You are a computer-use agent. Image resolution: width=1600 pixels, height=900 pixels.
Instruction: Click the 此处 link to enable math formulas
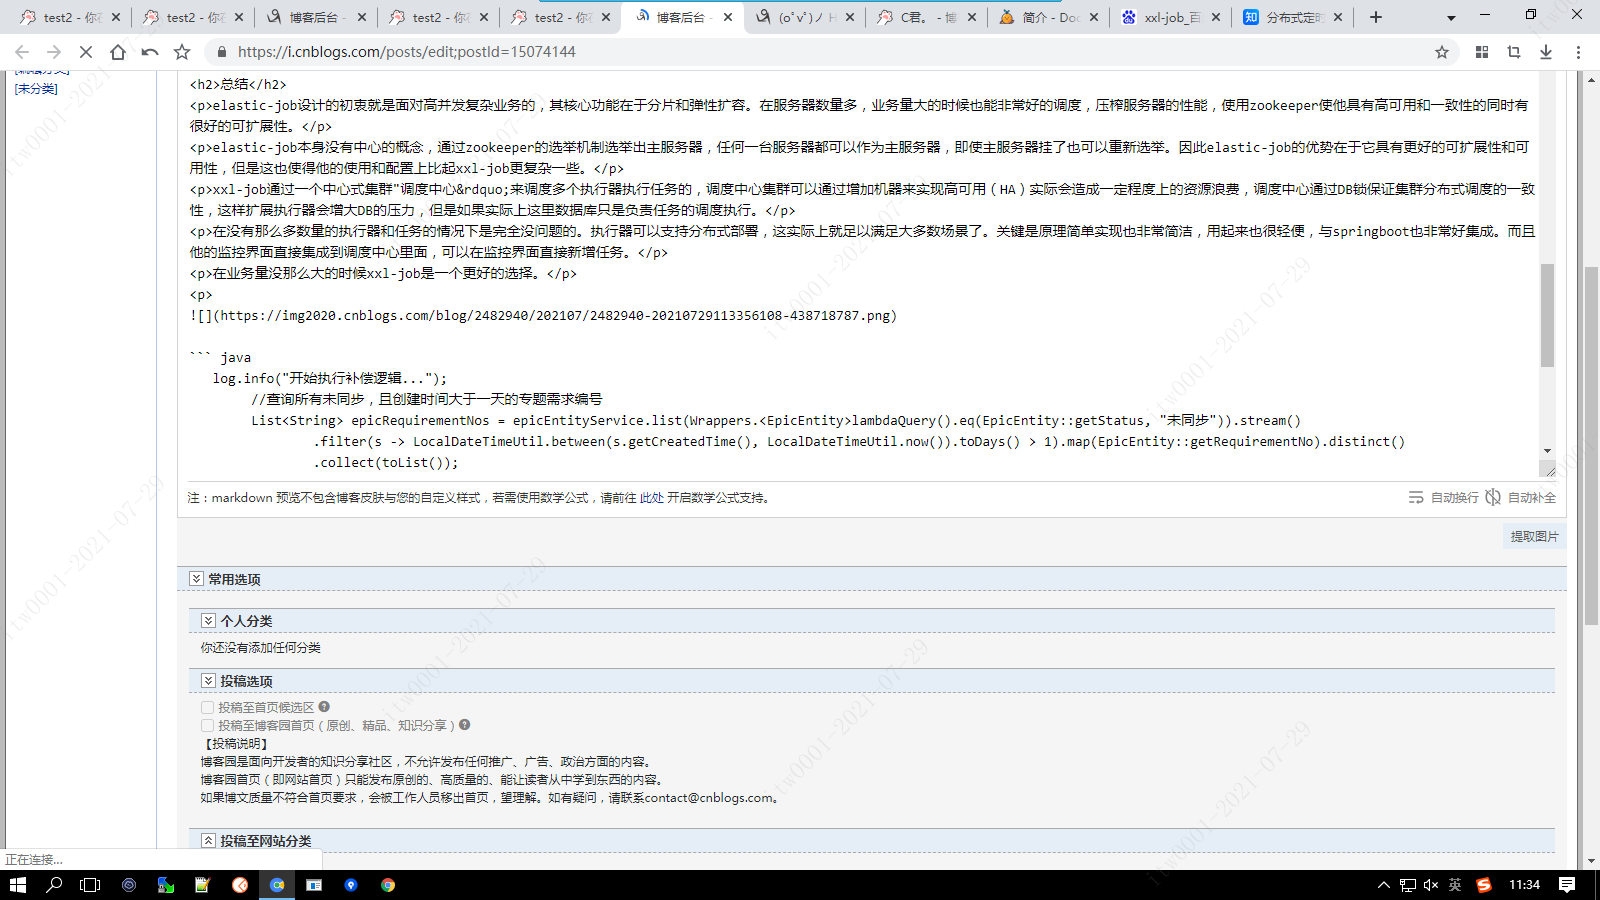651,498
